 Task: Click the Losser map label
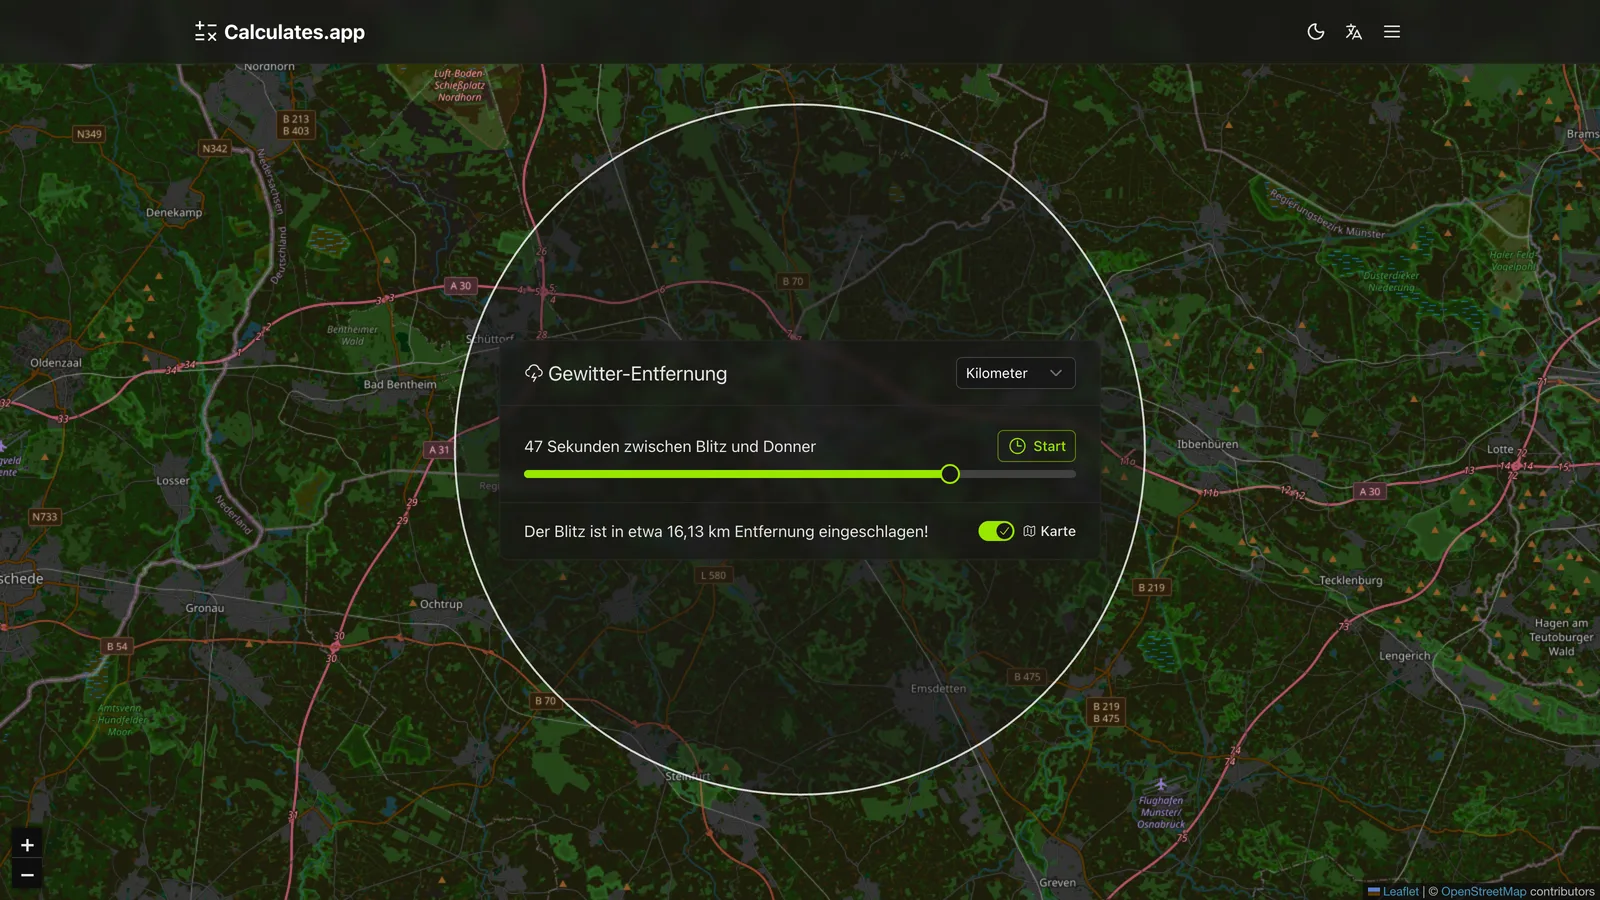point(173,481)
